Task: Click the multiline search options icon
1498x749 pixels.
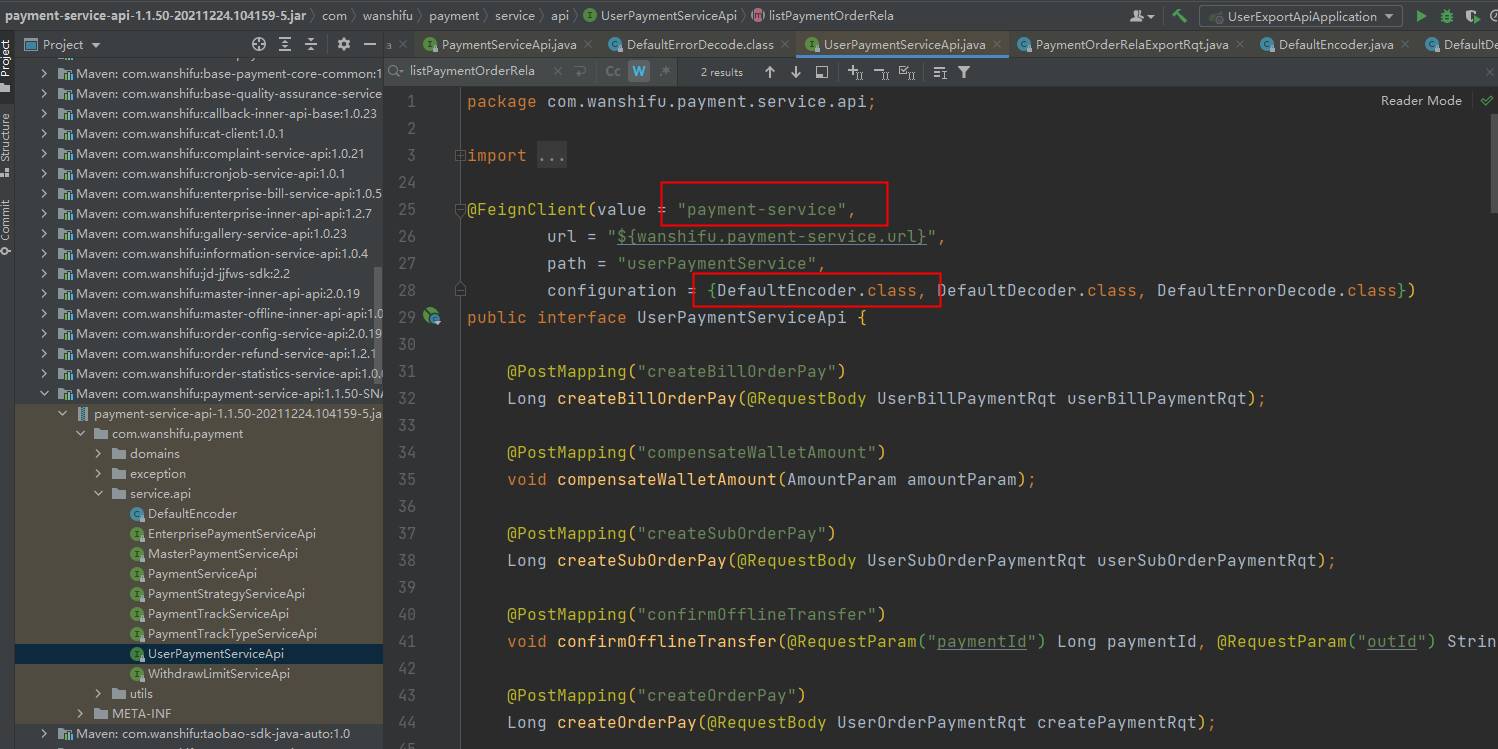Action: click(940, 72)
